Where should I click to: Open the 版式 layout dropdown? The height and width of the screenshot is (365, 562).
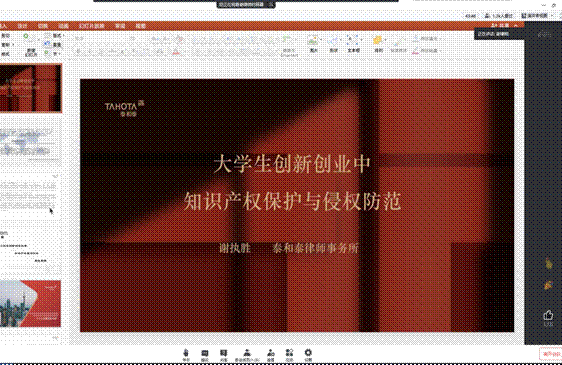(x=57, y=35)
